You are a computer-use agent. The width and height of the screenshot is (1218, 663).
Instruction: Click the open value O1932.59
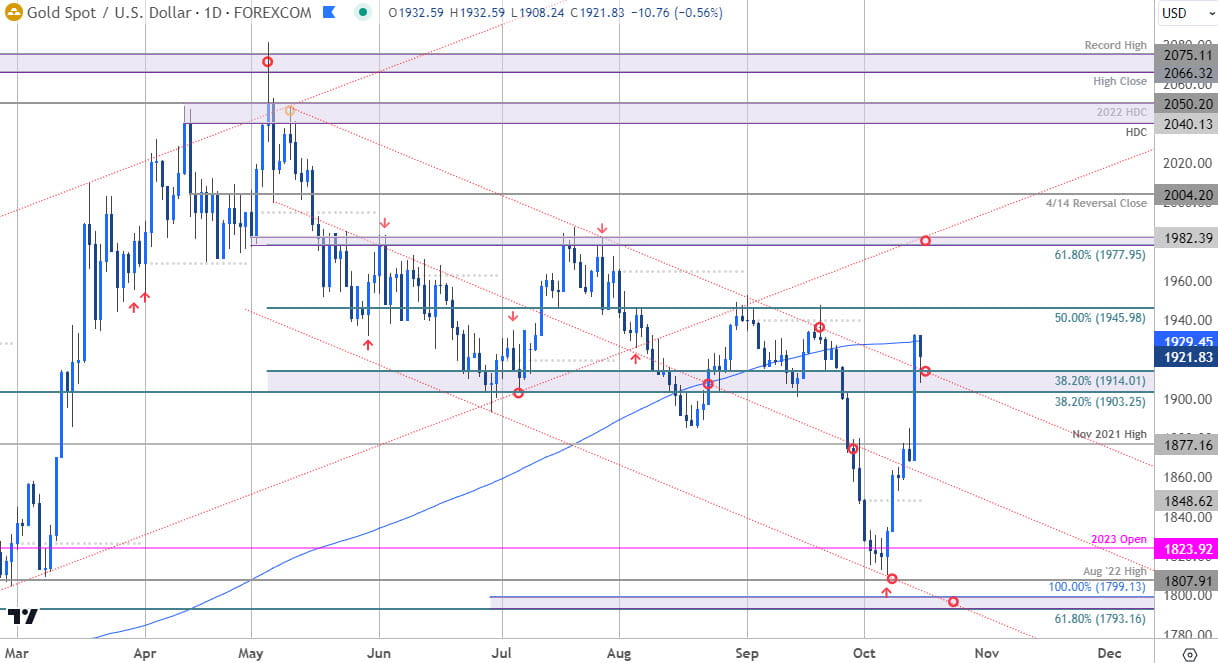coord(418,14)
